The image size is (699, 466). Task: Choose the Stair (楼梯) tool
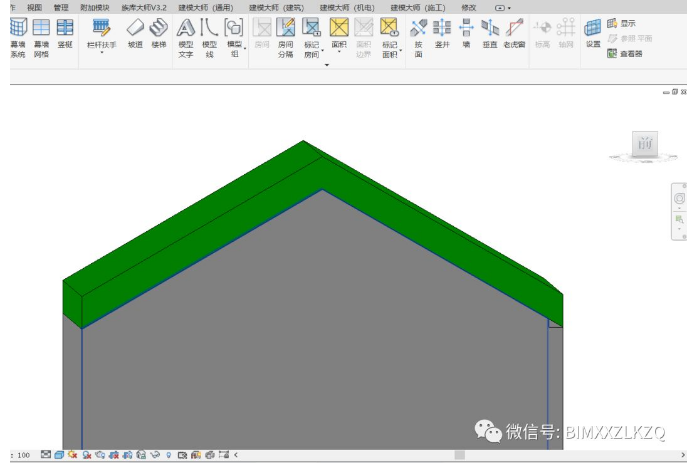click(159, 32)
